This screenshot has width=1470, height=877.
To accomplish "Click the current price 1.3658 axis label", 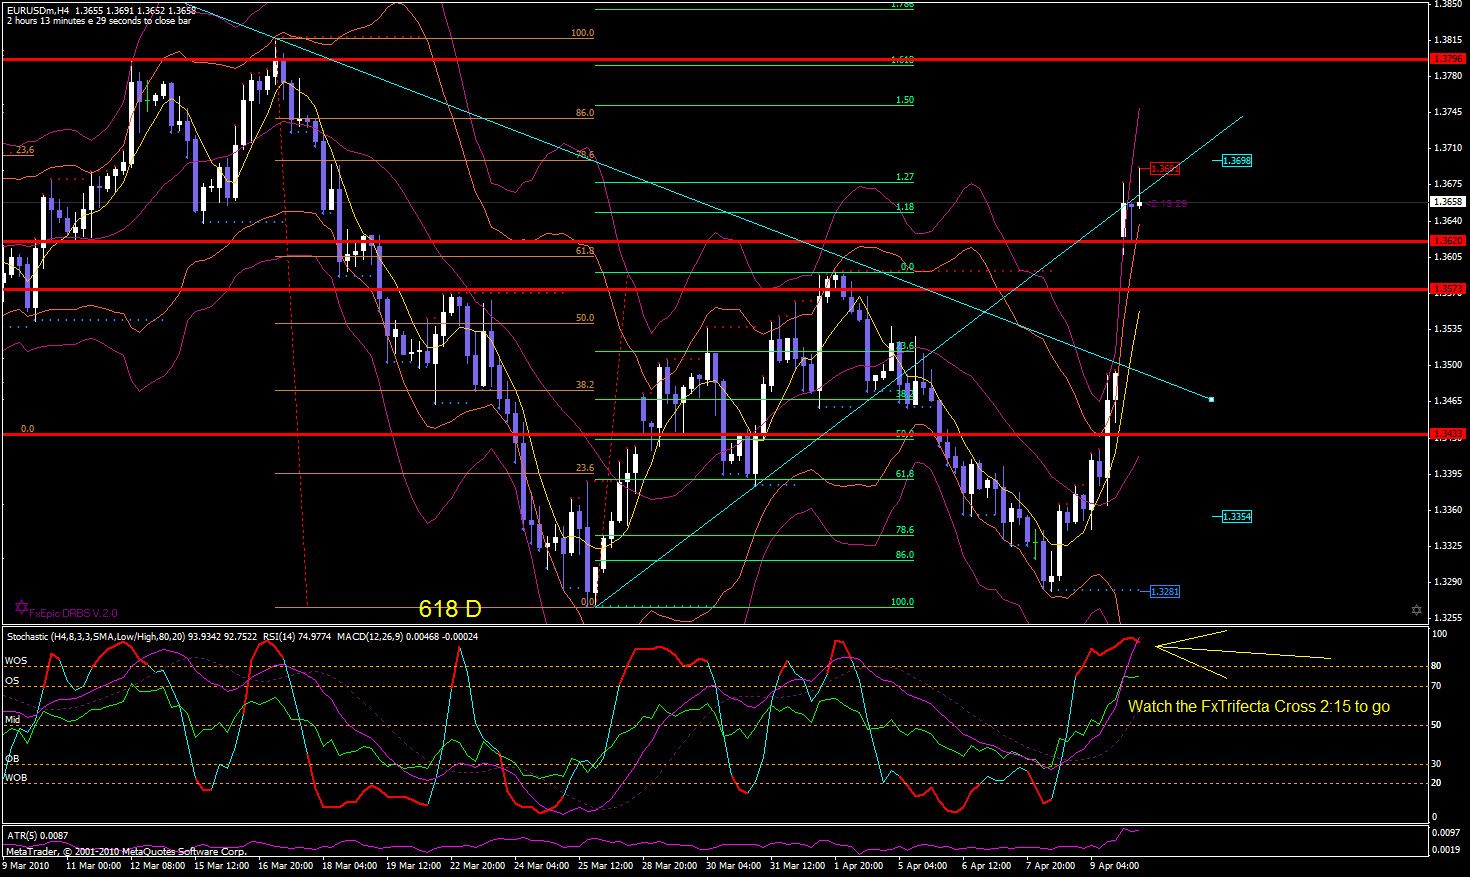I will pyautogui.click(x=1448, y=202).
